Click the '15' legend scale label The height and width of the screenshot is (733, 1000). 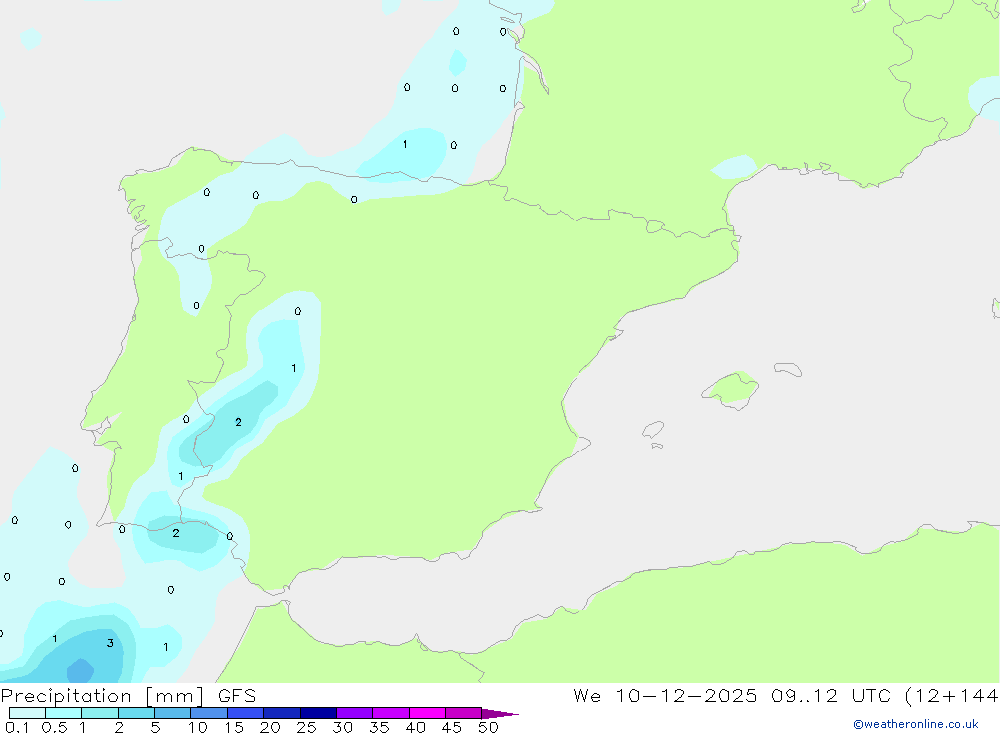point(234,727)
